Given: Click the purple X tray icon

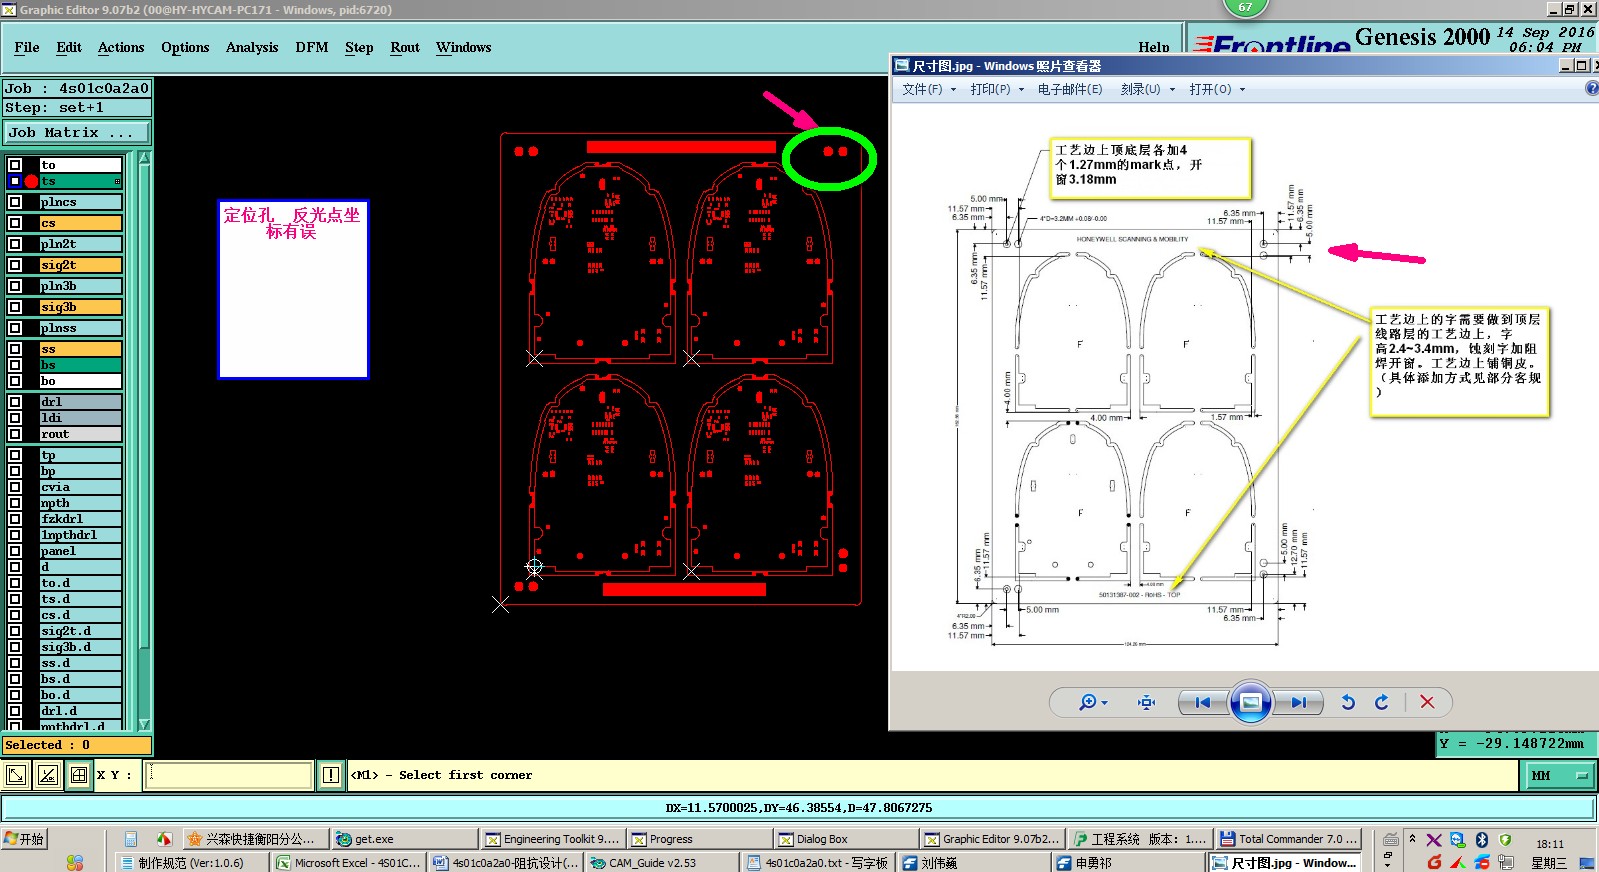Looking at the screenshot, I should coord(1434,840).
